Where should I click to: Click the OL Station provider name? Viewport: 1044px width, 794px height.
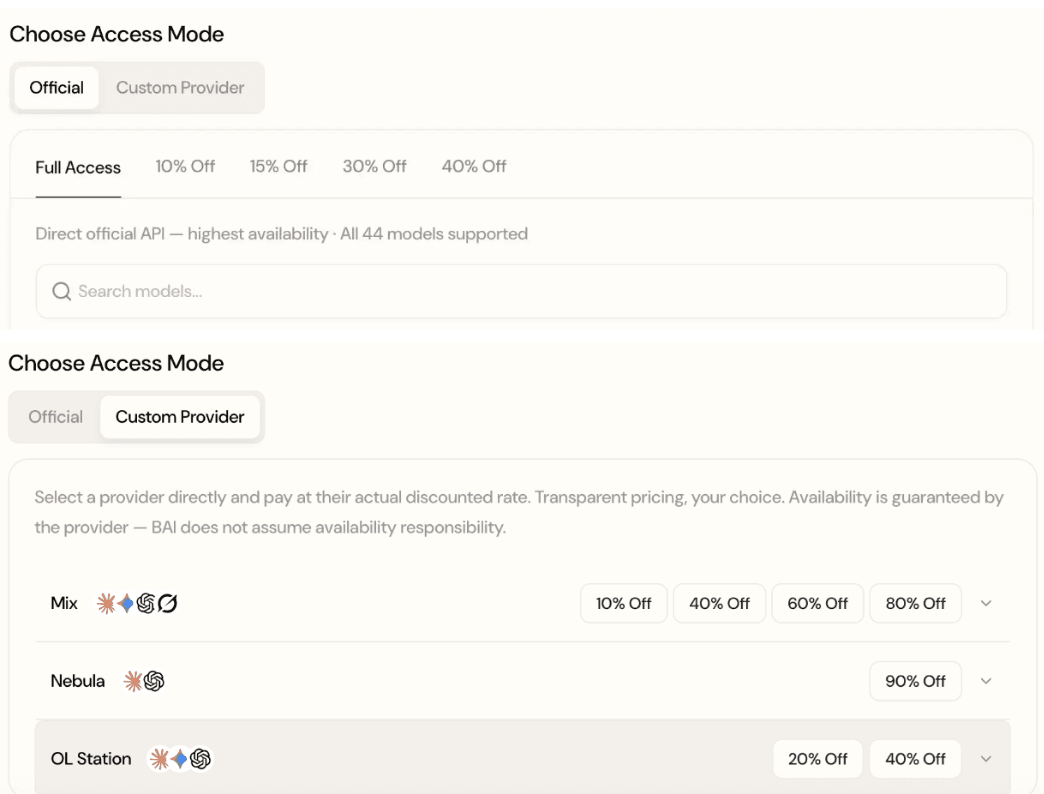pyautogui.click(x=91, y=759)
